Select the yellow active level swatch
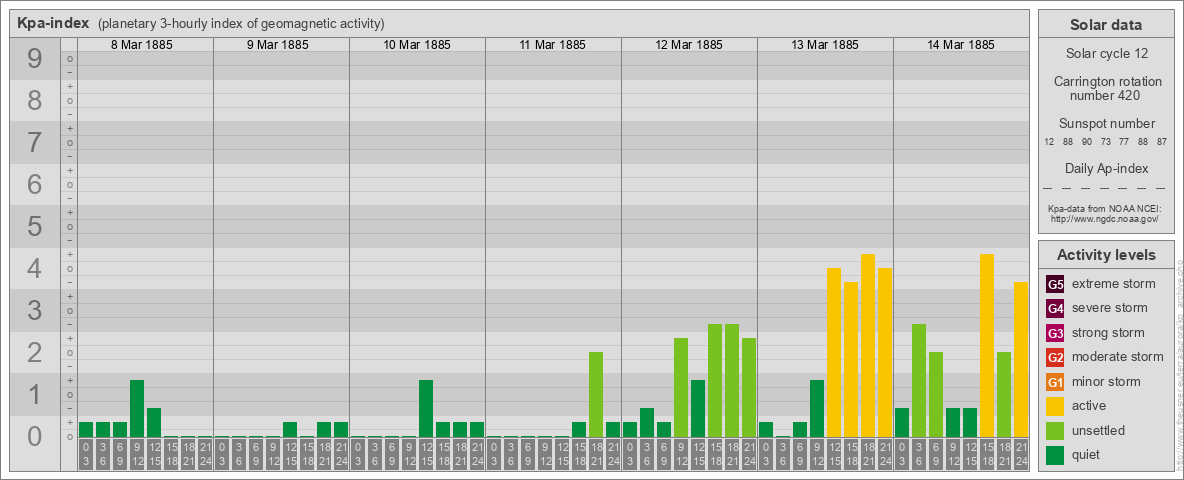The width and height of the screenshot is (1184, 480). pyautogui.click(x=1055, y=406)
